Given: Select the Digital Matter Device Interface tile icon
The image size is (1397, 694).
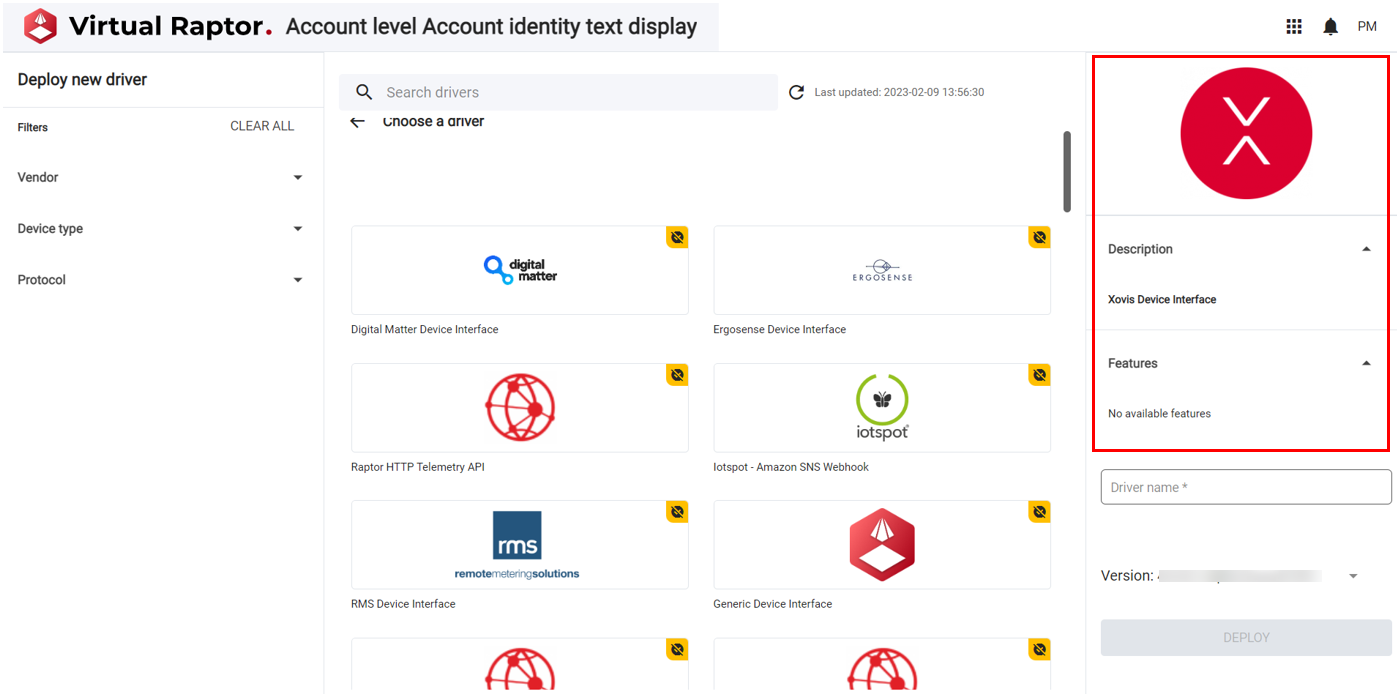Looking at the screenshot, I should (x=519, y=269).
